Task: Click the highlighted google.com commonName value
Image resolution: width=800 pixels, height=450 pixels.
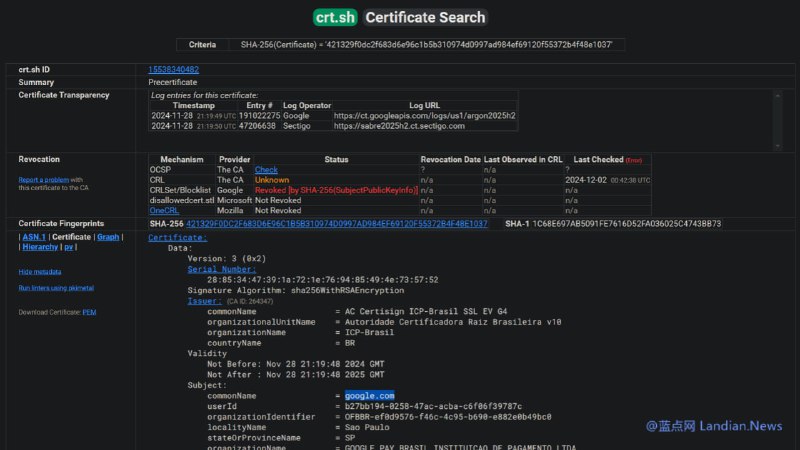Action: coord(369,396)
